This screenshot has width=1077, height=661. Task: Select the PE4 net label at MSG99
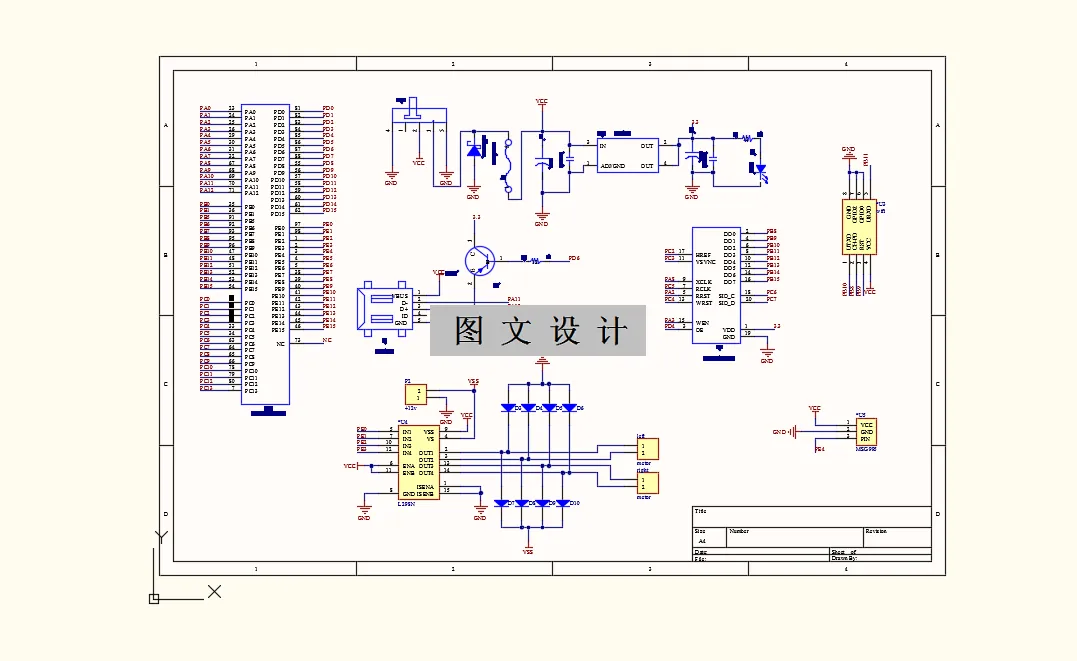click(819, 449)
